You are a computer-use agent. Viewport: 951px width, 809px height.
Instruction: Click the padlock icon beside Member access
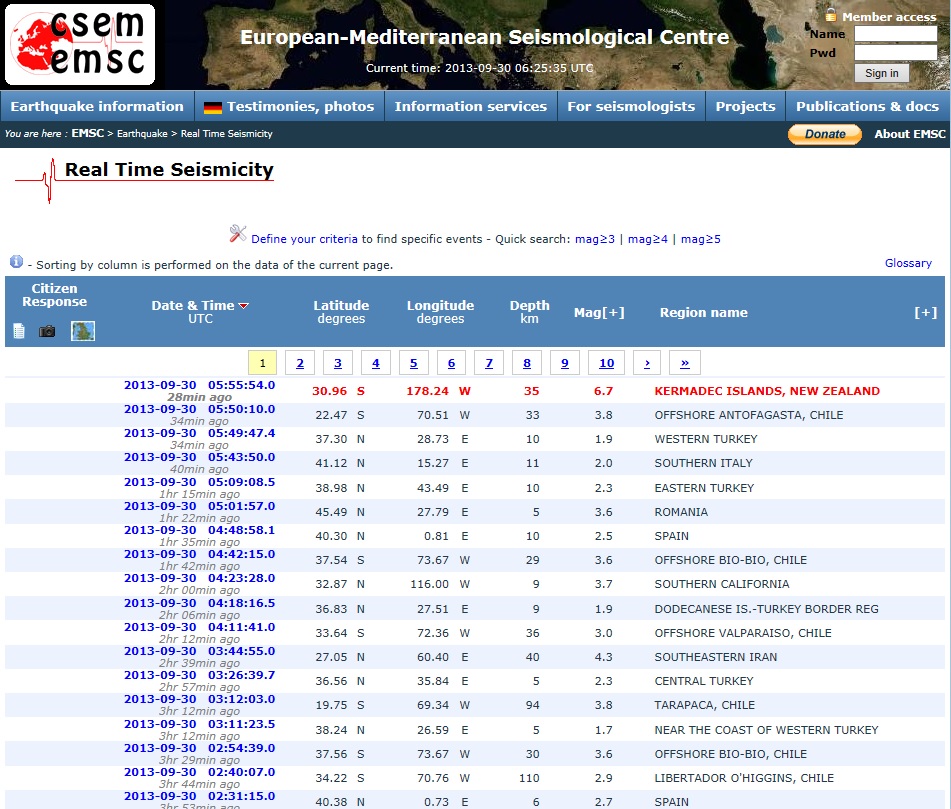(x=831, y=15)
